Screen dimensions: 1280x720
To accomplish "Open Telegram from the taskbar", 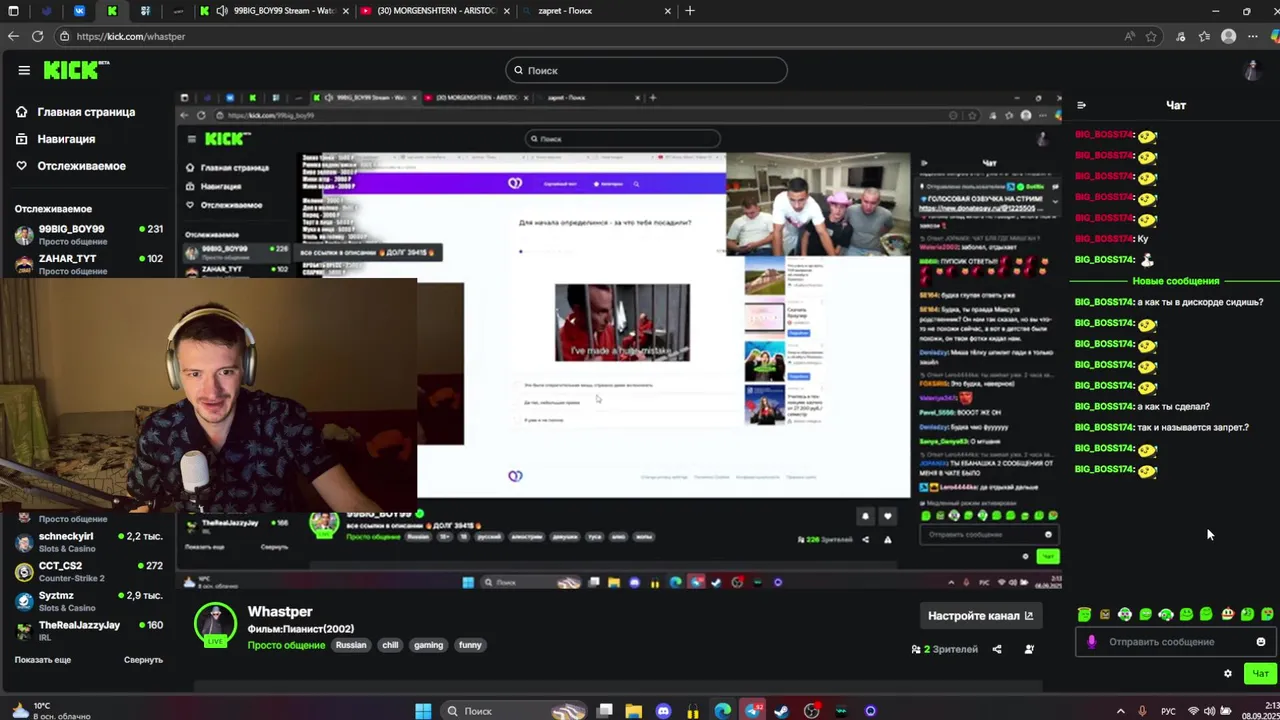I will click(x=752, y=711).
